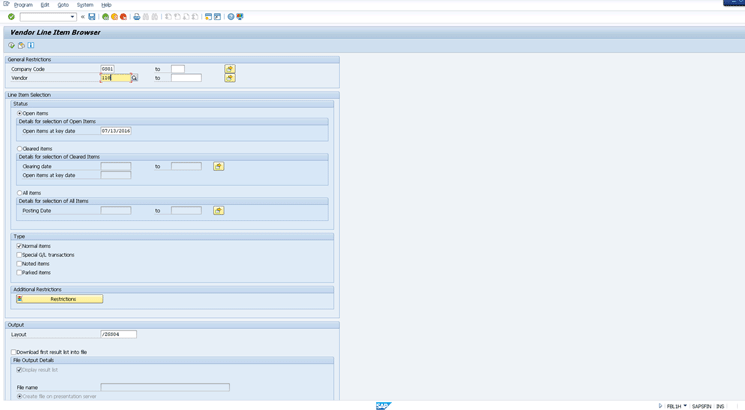The image size is (745, 410).
Task: Open the Goto menu
Action: click(63, 5)
